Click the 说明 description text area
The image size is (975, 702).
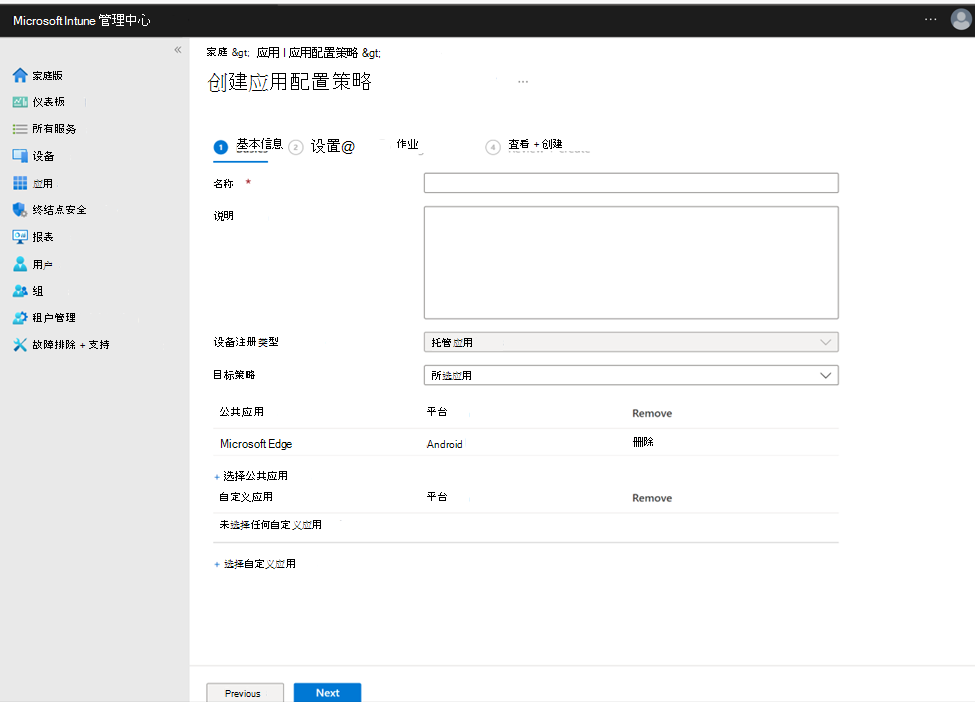pos(631,262)
